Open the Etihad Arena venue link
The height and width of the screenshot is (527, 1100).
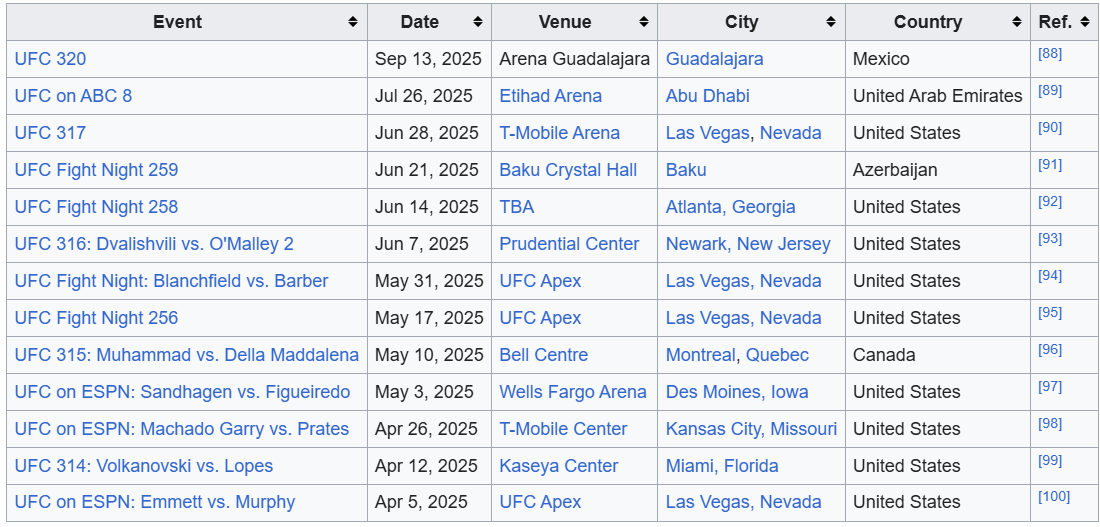pos(551,96)
